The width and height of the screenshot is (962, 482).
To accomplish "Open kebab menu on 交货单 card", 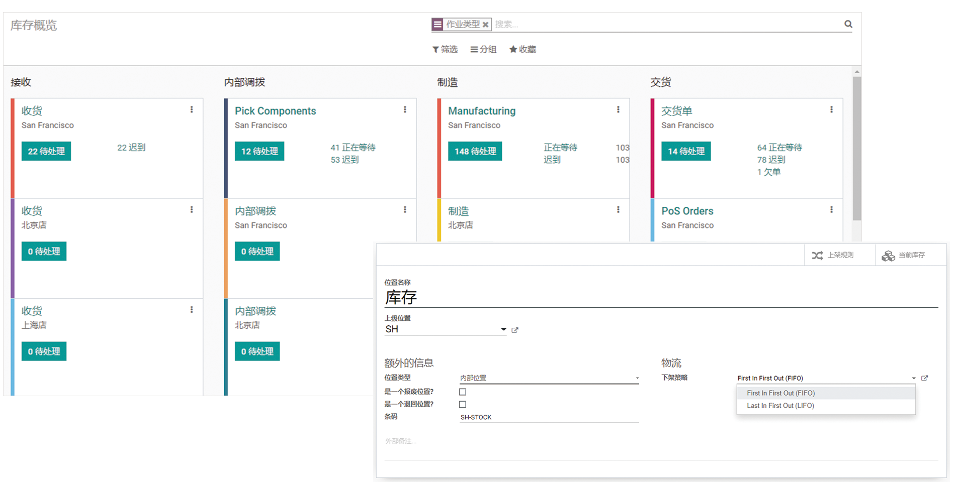I will point(831,110).
